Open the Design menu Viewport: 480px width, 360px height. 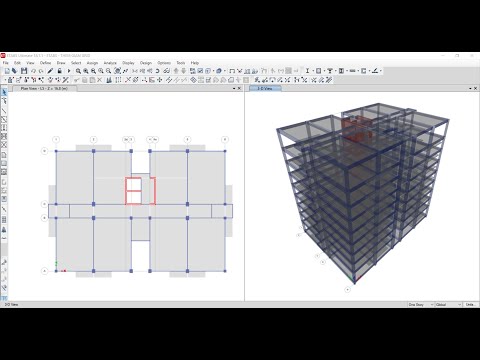click(146, 63)
